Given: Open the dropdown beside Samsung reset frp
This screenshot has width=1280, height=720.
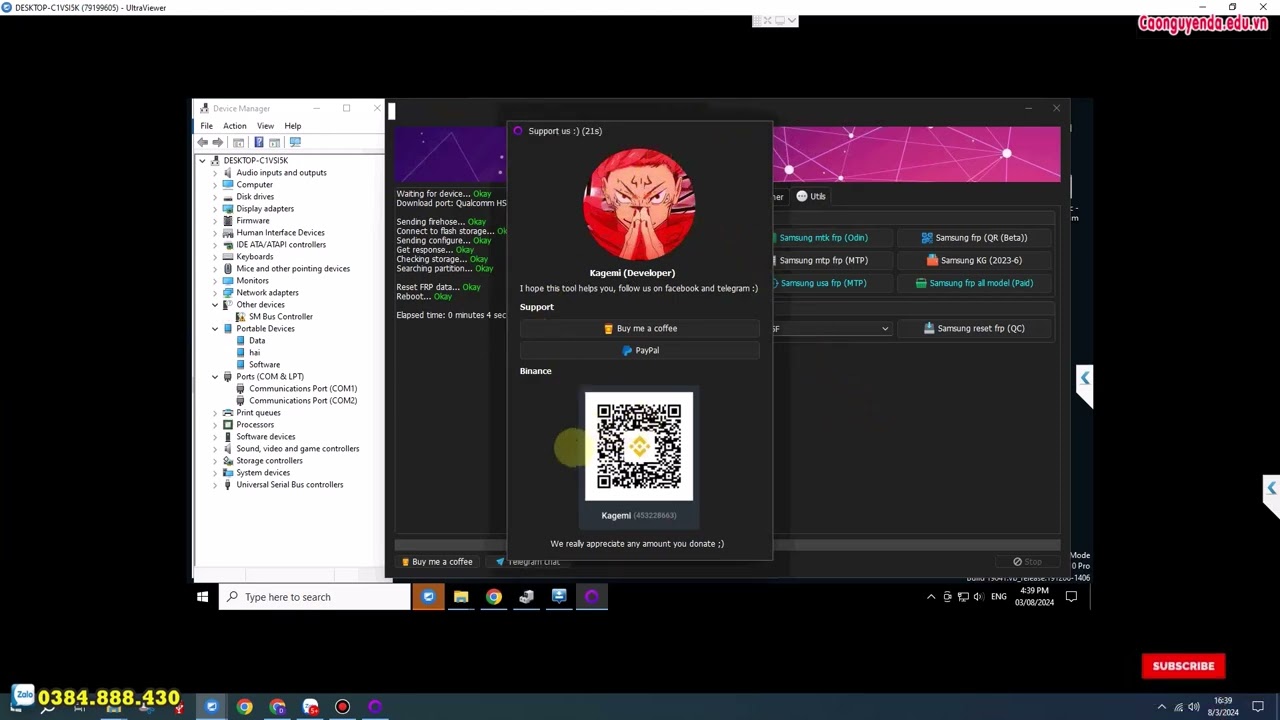Looking at the screenshot, I should pos(884,329).
